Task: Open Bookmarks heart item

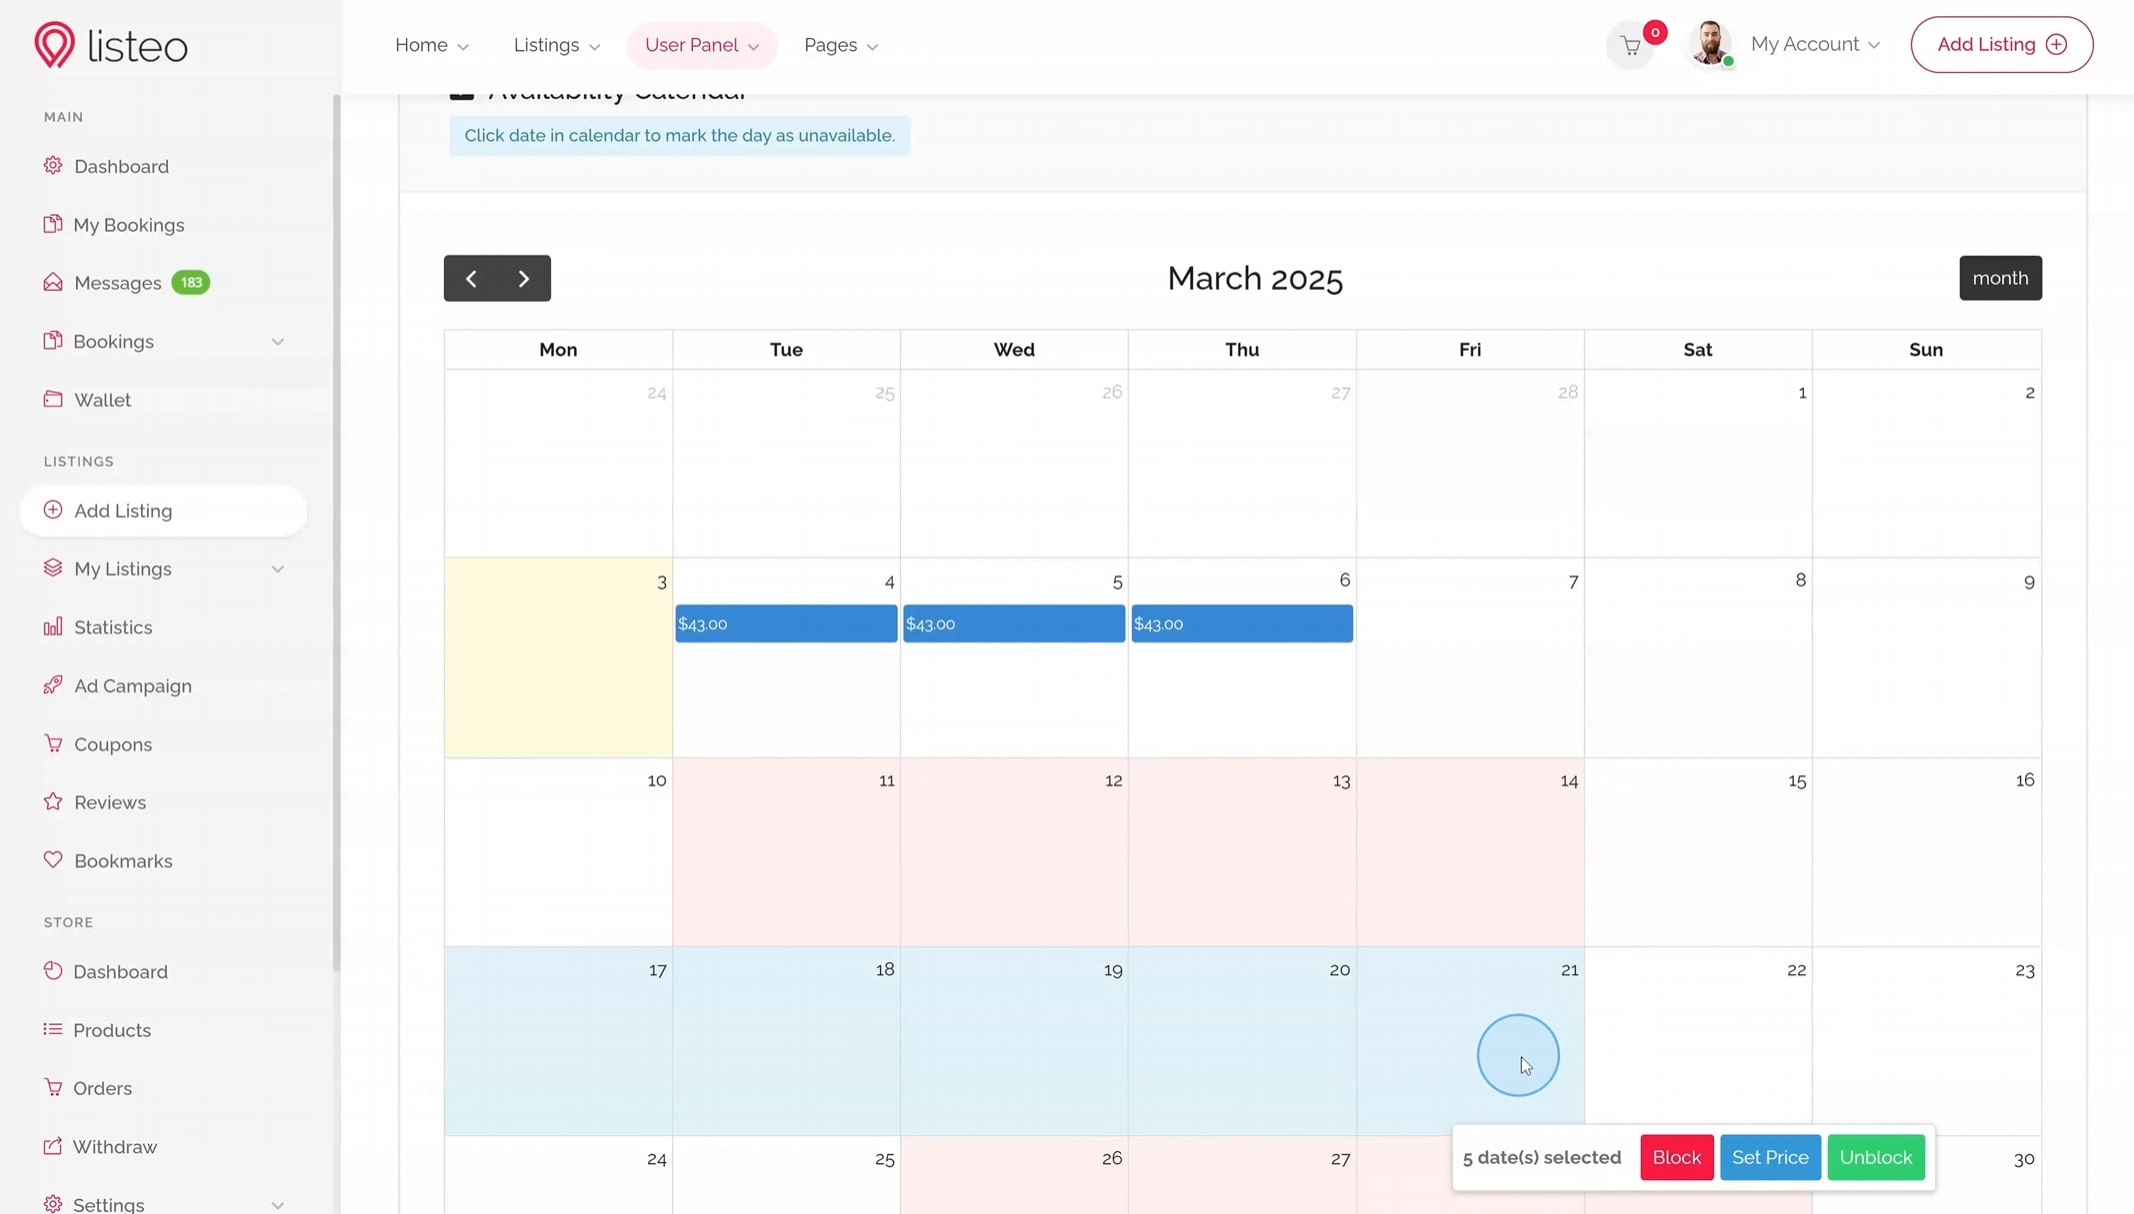Action: pos(122,861)
